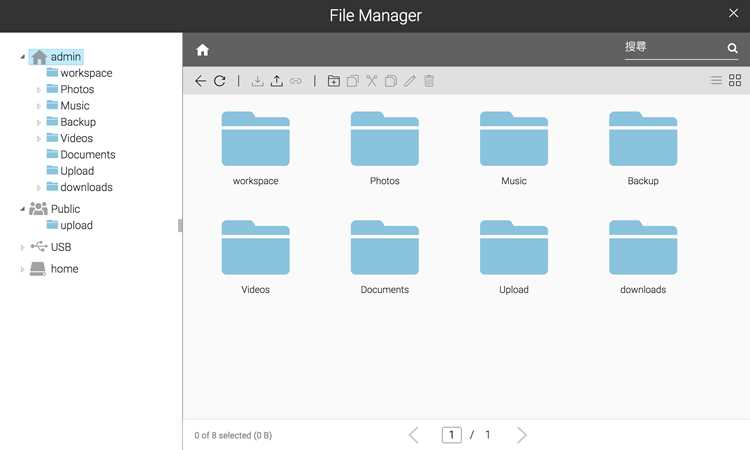Click the search input field
Screen dimensions: 750x450
coord(674,47)
